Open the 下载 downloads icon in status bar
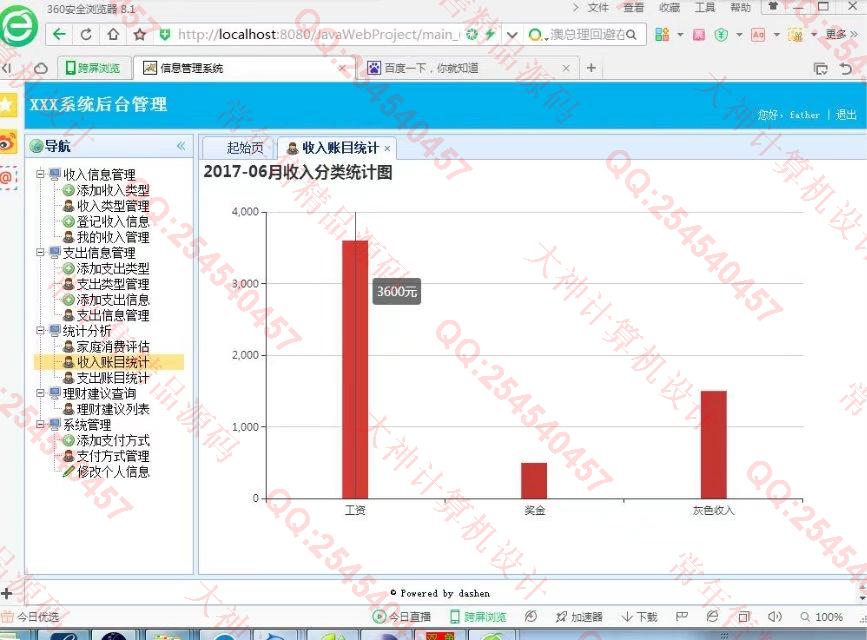The width and height of the screenshot is (867, 640). coord(639,617)
